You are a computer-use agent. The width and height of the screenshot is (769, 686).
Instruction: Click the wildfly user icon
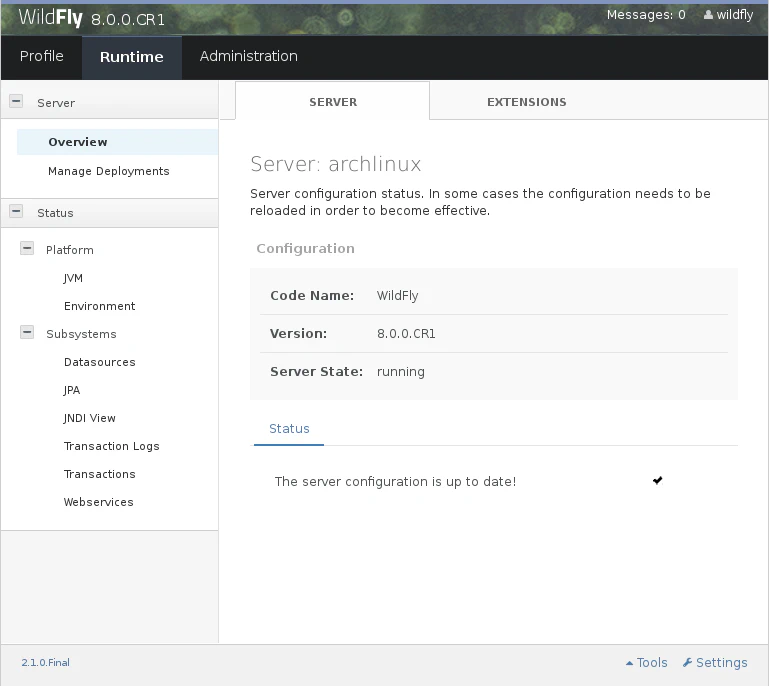[x=709, y=15]
